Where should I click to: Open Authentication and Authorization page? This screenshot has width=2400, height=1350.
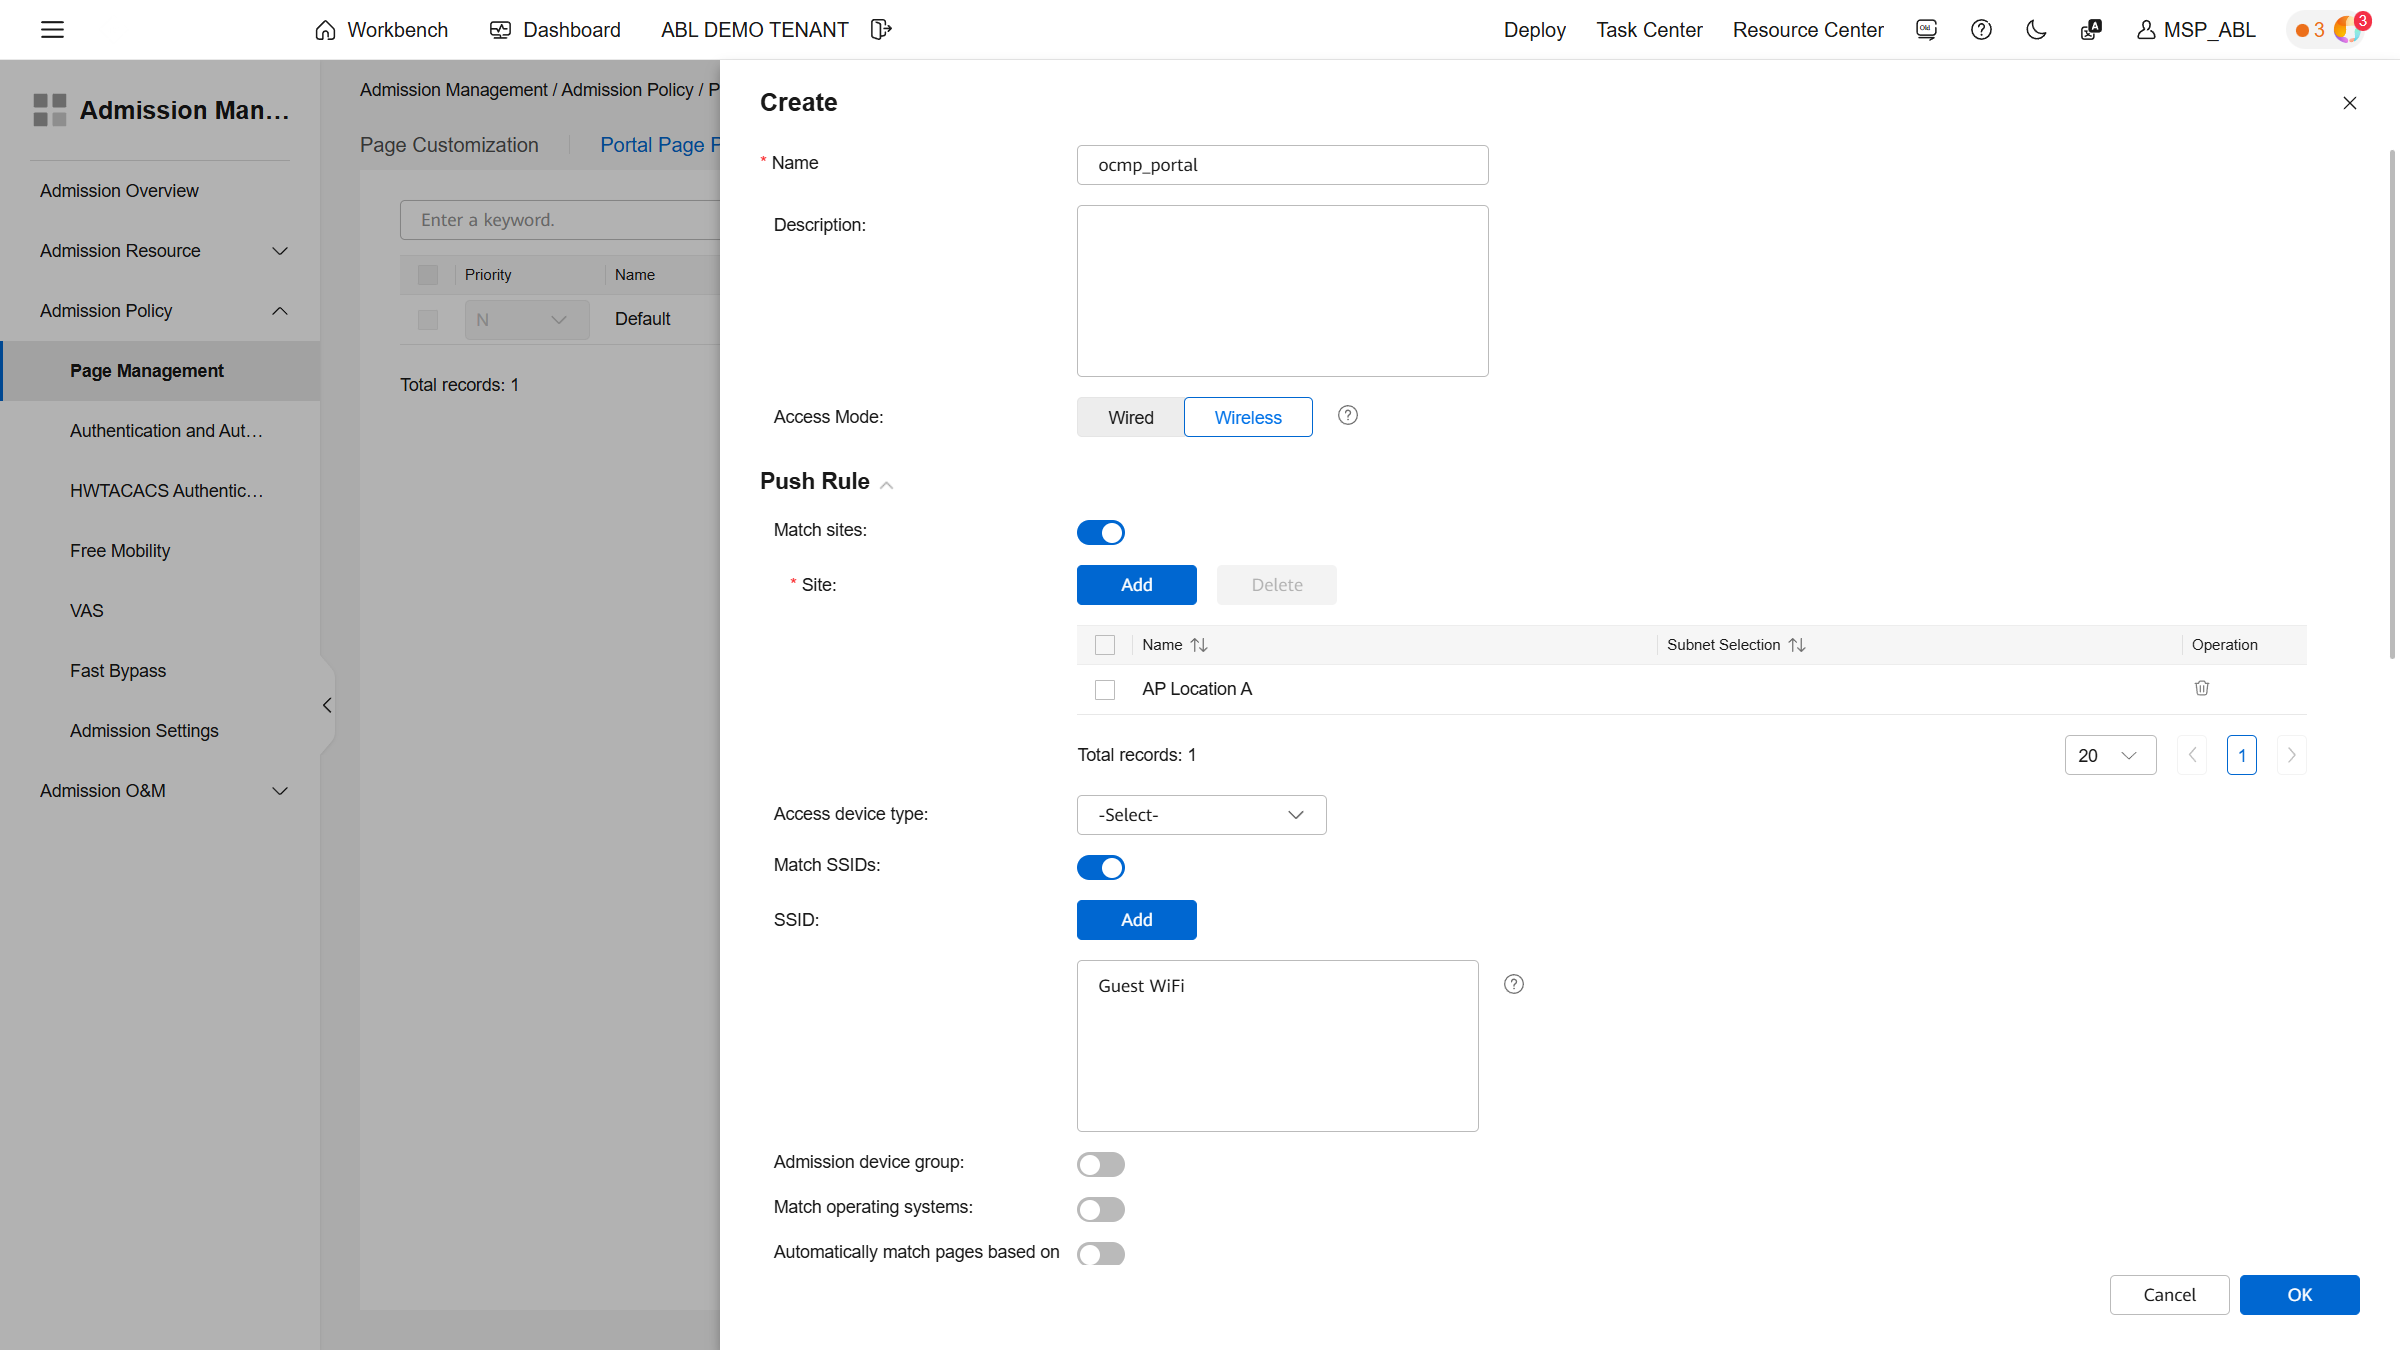167,430
